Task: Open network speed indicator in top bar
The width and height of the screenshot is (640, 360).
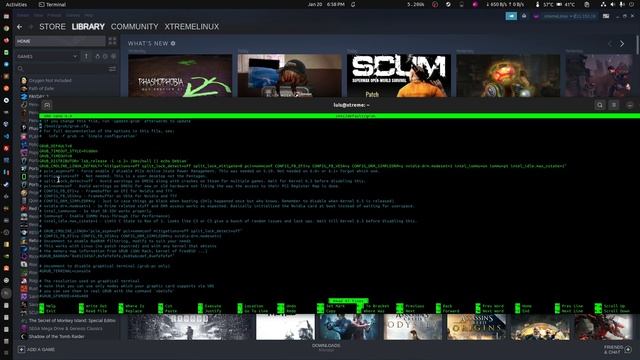Action: coord(505,4)
